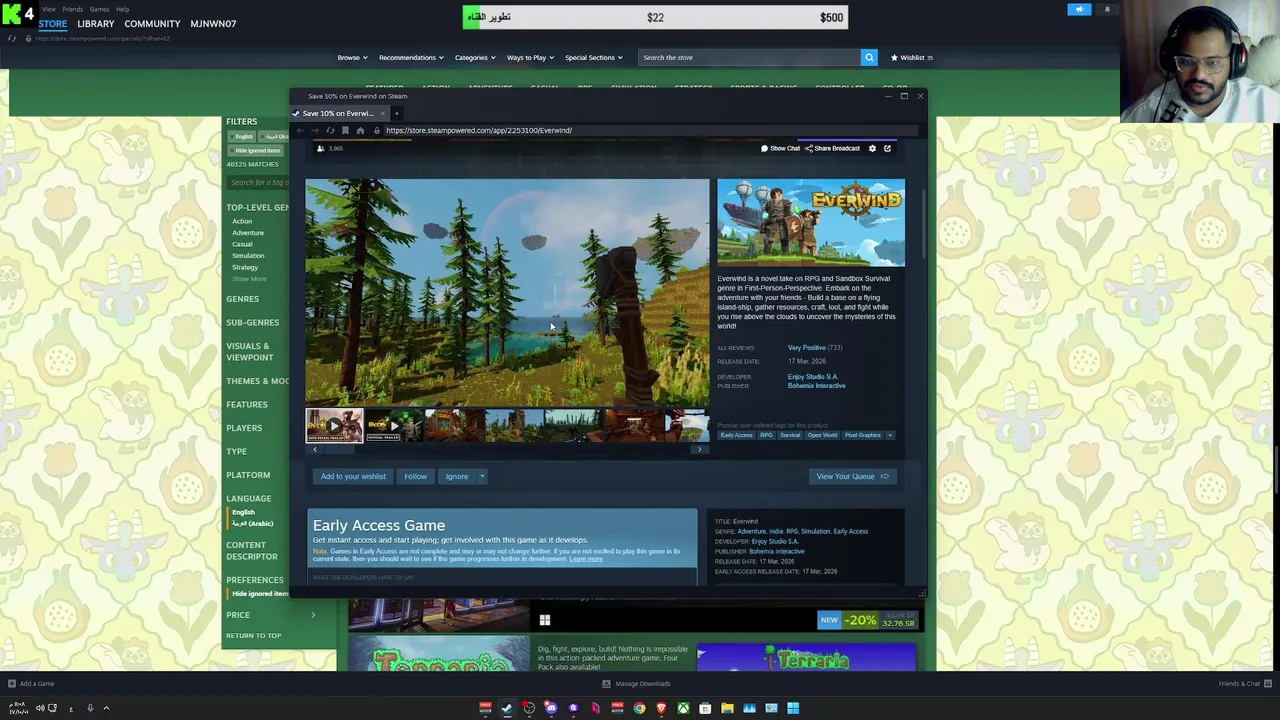Open the Browse dropdown menu
Screen dimensions: 1280x720
point(352,57)
